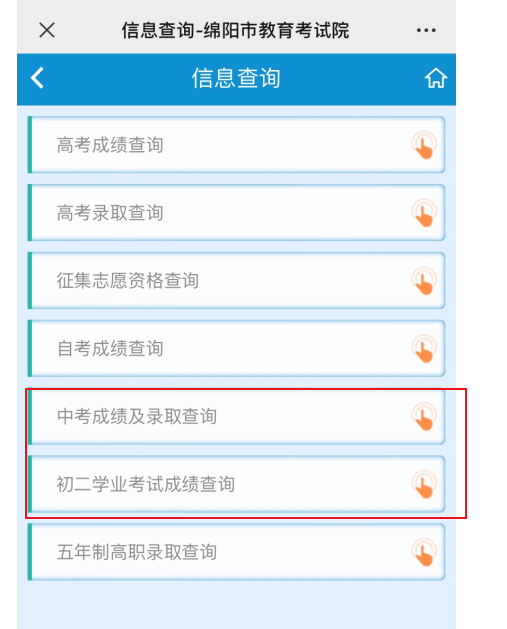Tap hand icon beside 高考录取查询

point(424,213)
